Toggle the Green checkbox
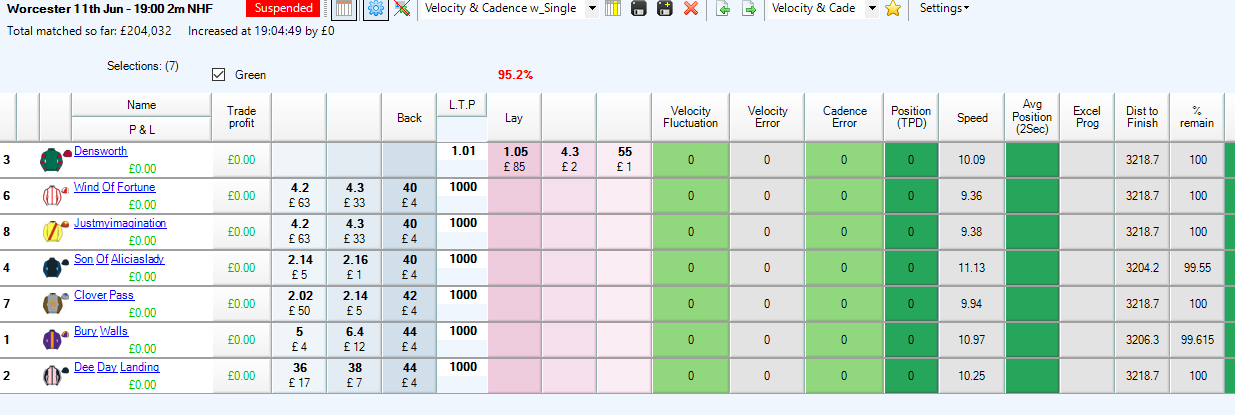The width and height of the screenshot is (1235, 415). 218,75
